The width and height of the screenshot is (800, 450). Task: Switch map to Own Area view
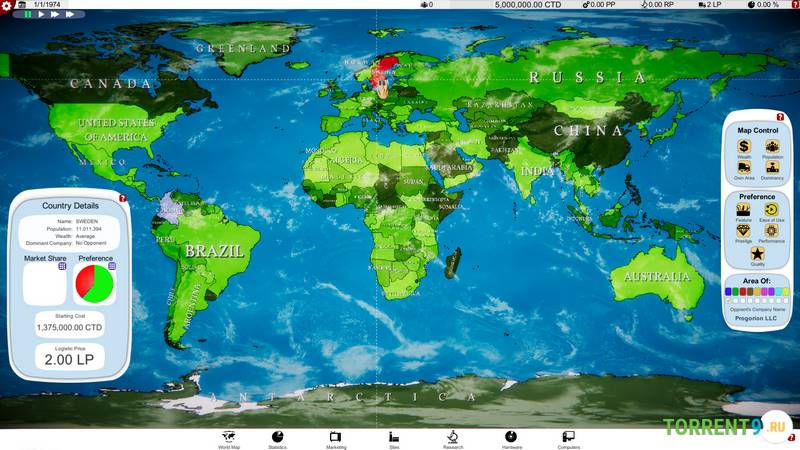[x=744, y=168]
